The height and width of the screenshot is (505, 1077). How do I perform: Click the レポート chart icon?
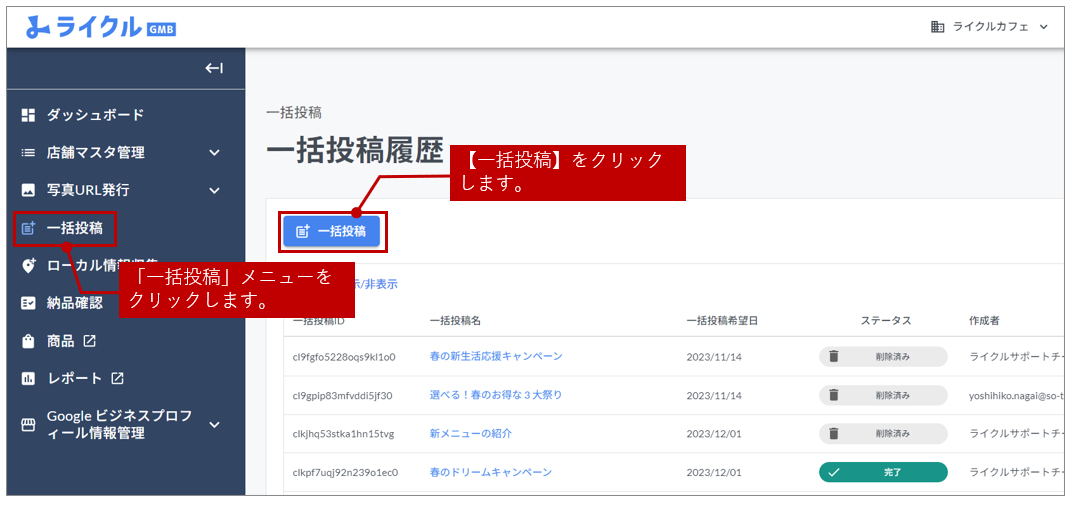(x=28, y=378)
